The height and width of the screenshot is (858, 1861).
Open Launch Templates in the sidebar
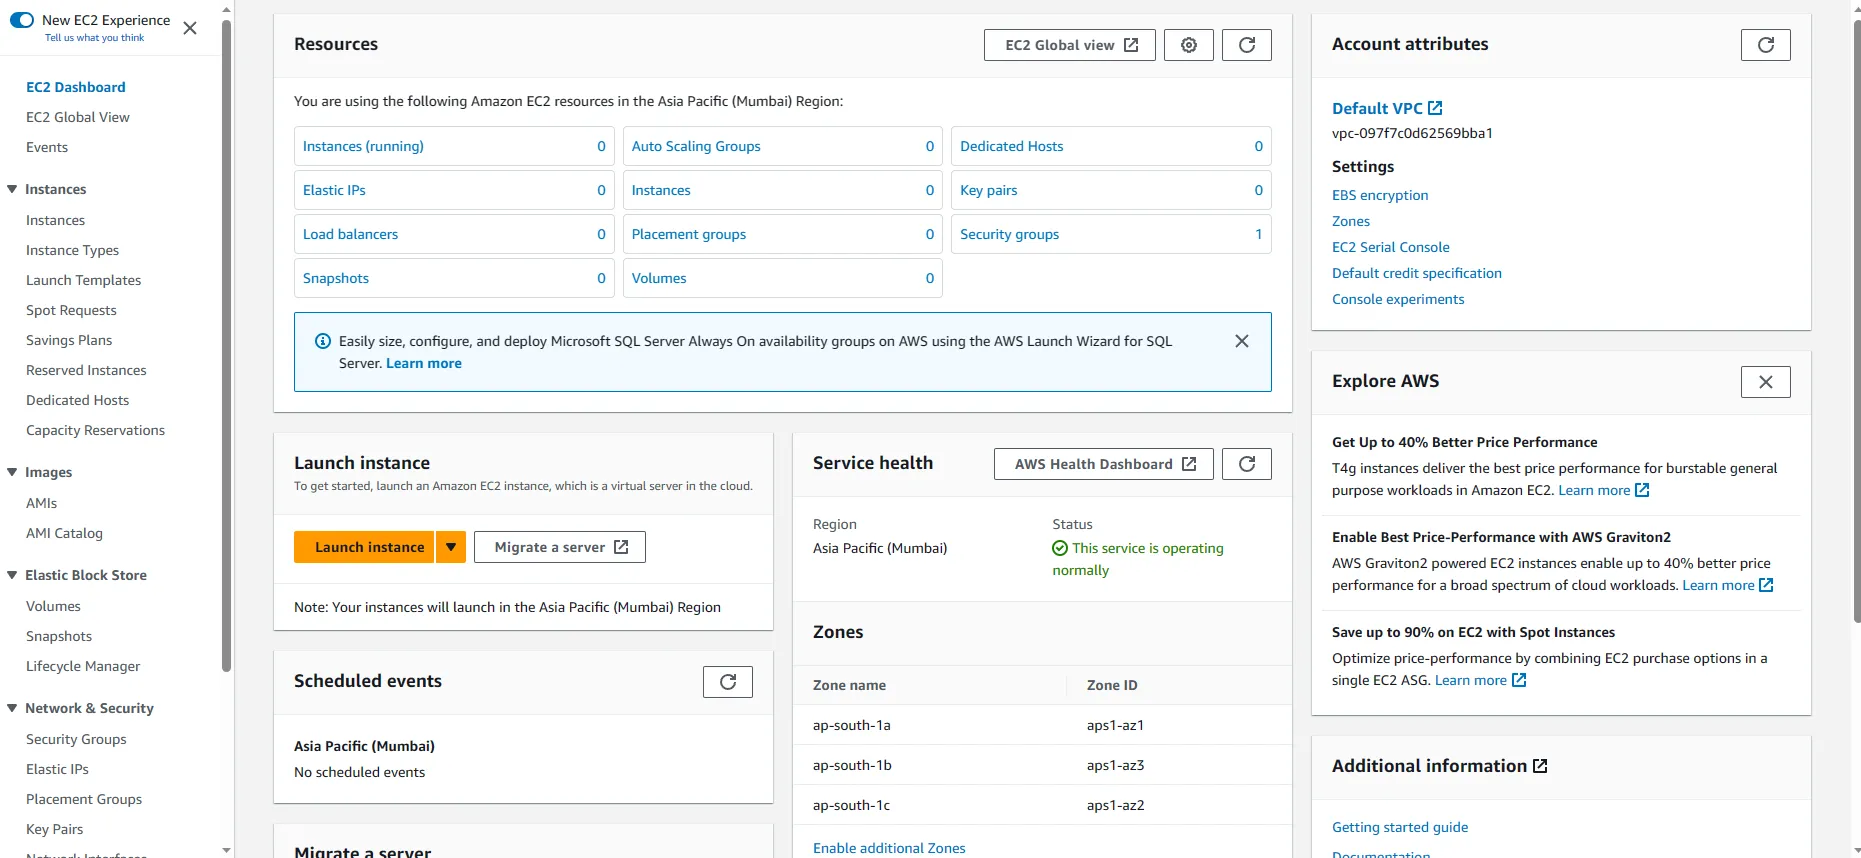click(83, 280)
